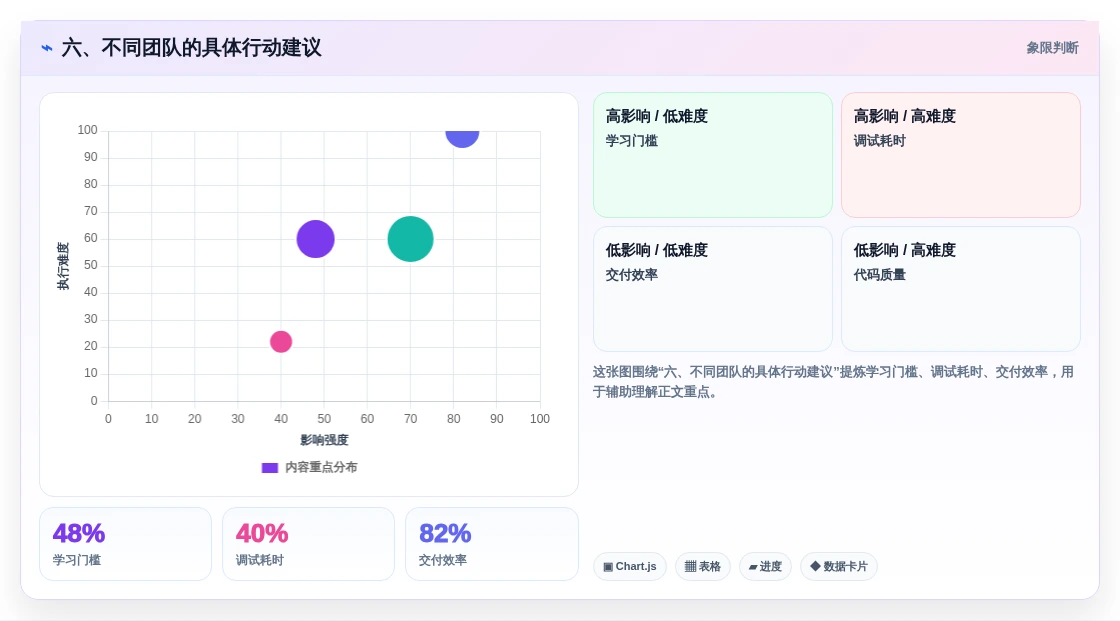1120x621 pixels.
Task: Click the 调试耗时 text in the pink card
Action: pyautogui.click(x=879, y=141)
